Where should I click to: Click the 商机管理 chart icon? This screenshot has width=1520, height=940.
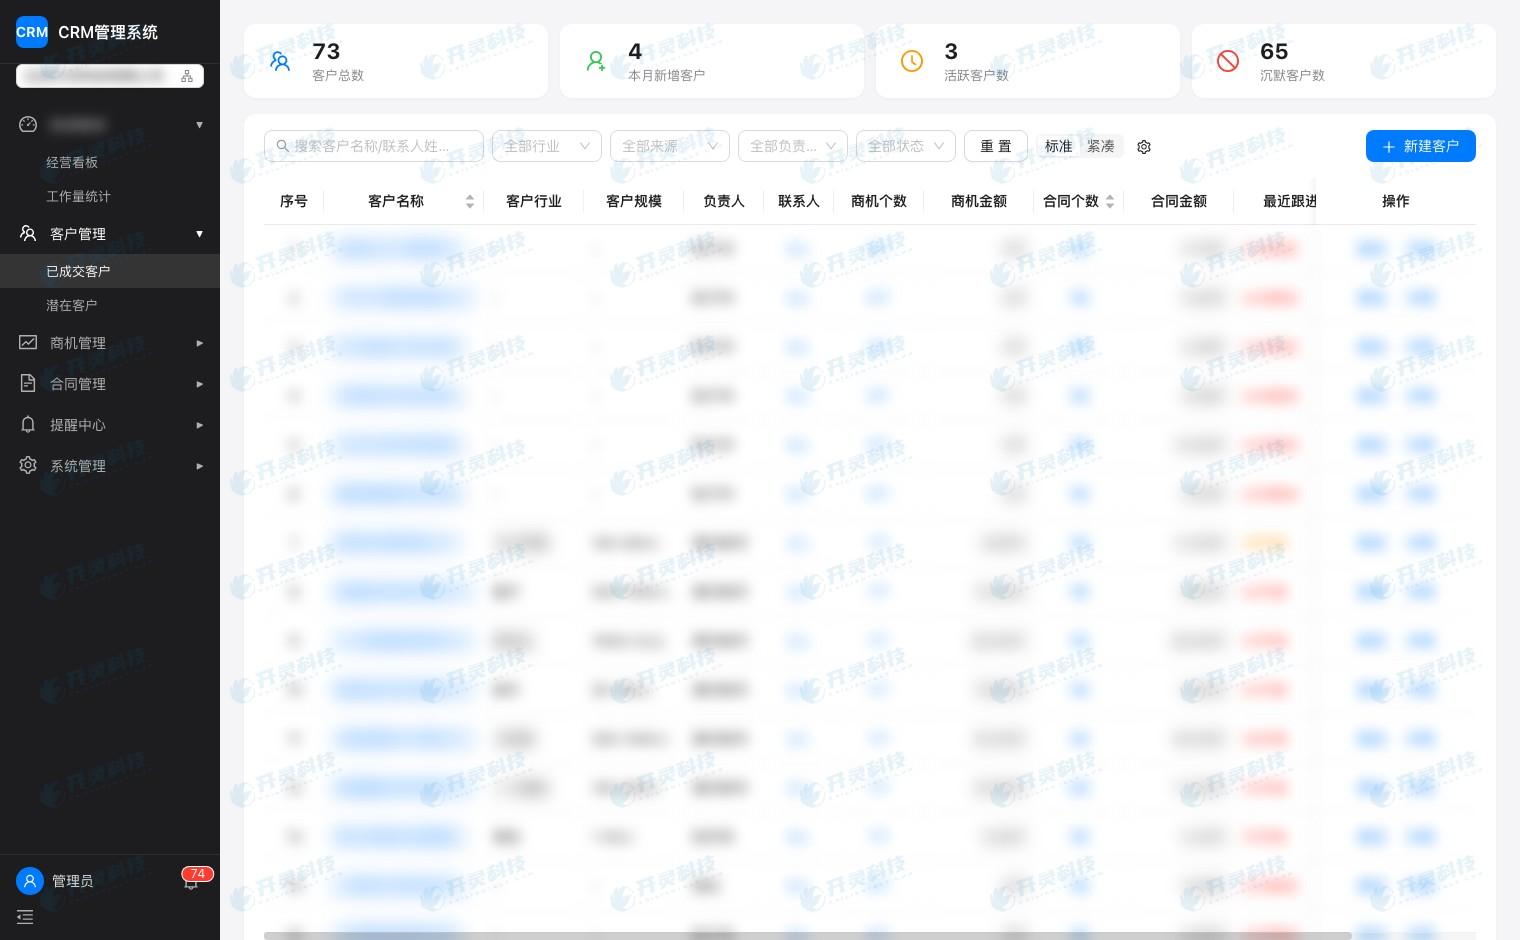pos(28,342)
